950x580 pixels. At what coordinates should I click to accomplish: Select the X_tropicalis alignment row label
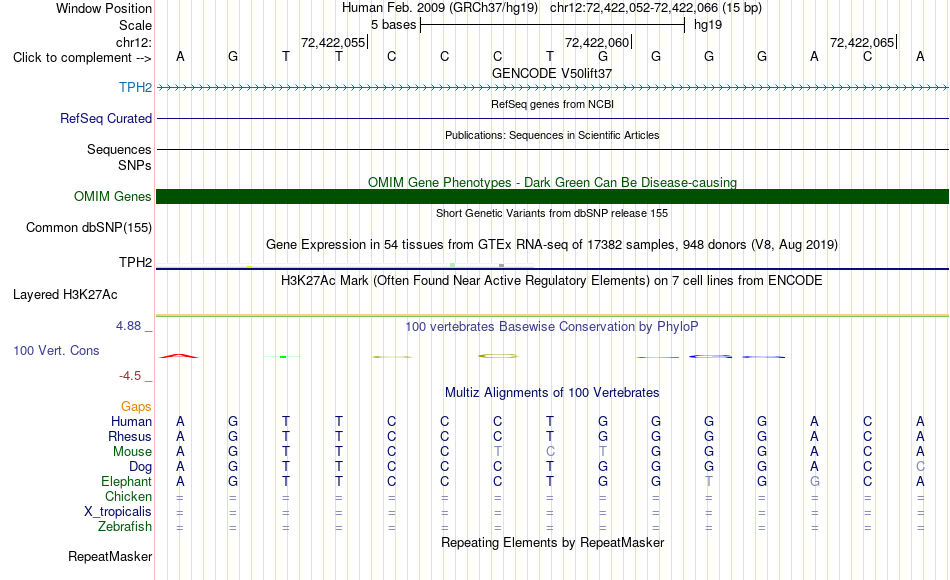point(118,512)
